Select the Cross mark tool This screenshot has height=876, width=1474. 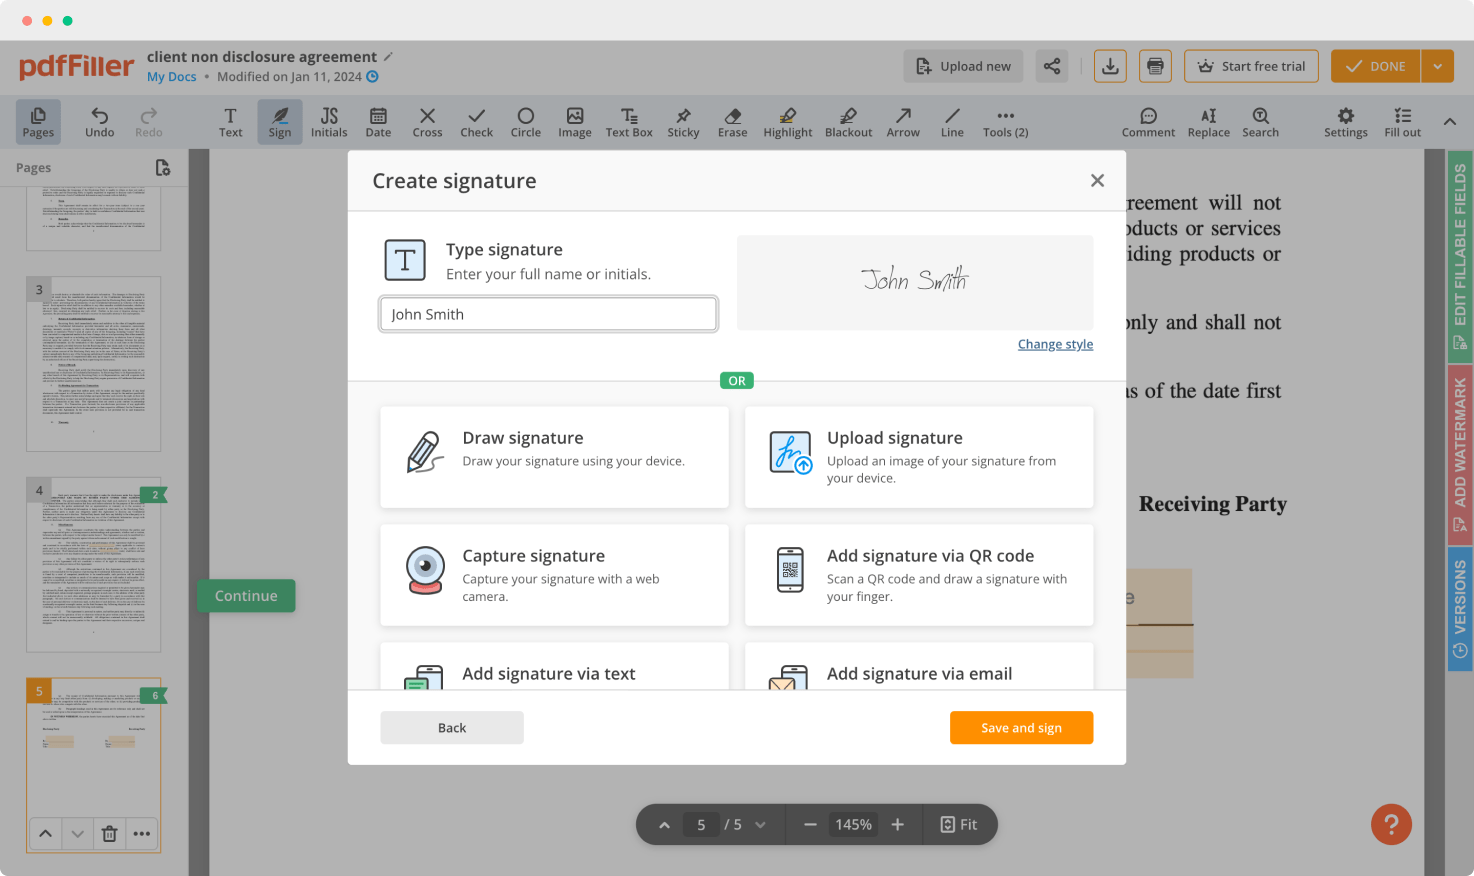click(427, 122)
